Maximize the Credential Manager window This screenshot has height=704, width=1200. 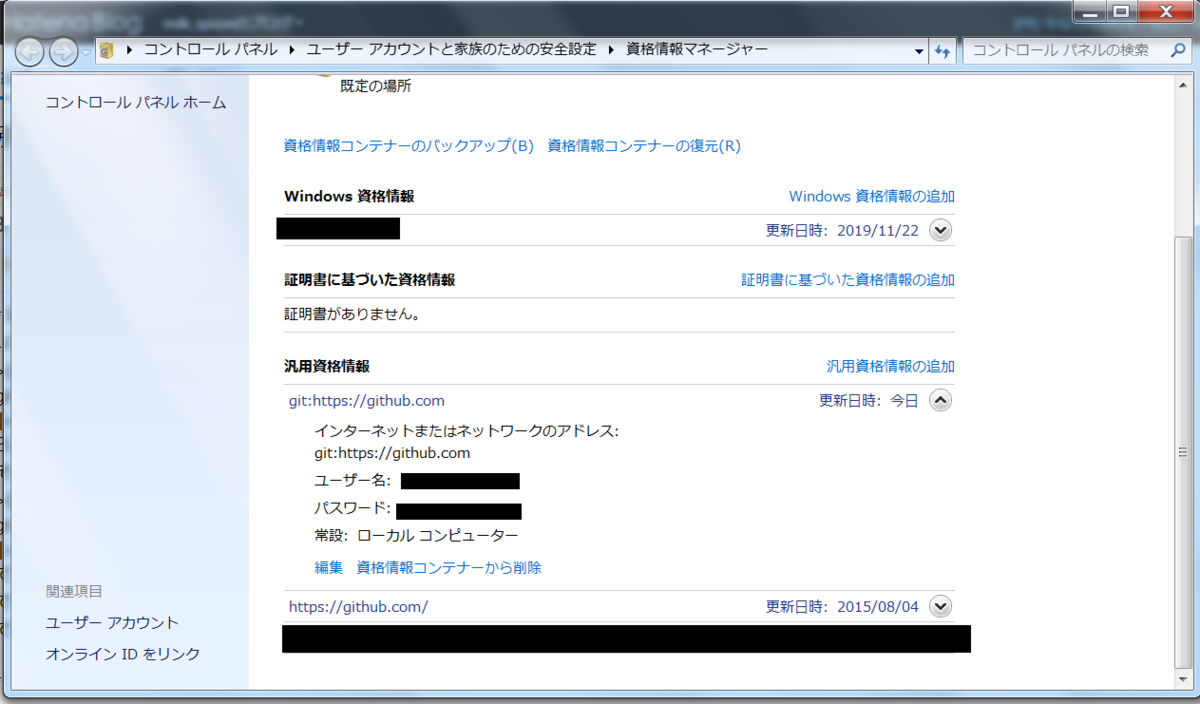pyautogui.click(x=1122, y=12)
